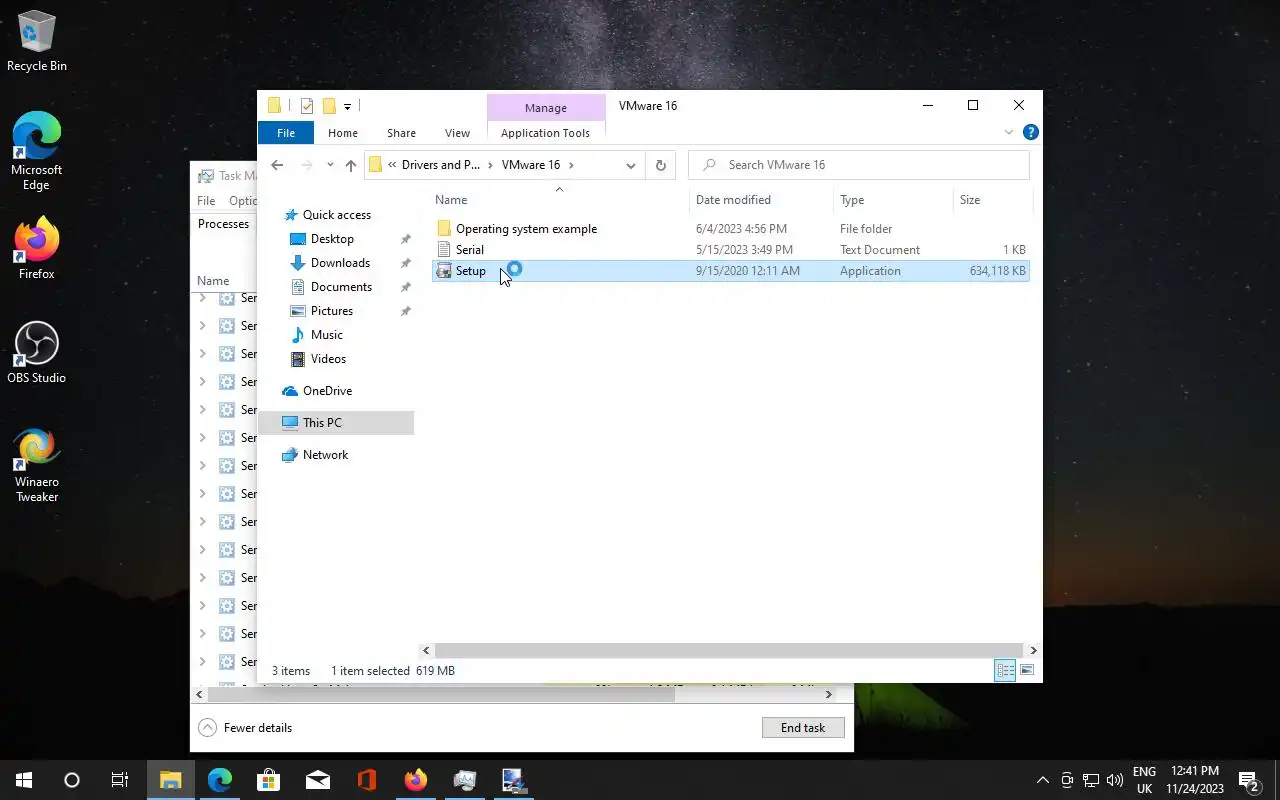Switch to the Share ribbon tab
1280x800 pixels.
coord(401,133)
